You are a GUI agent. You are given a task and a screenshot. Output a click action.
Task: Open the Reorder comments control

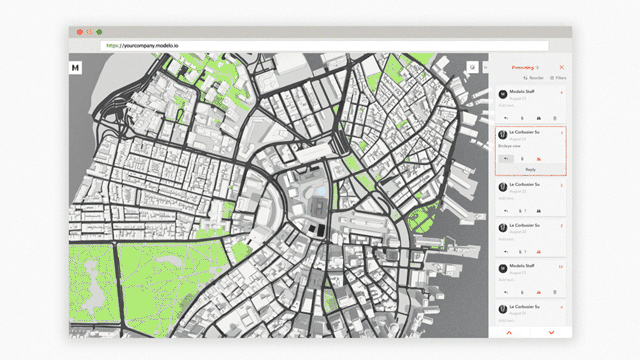533,78
